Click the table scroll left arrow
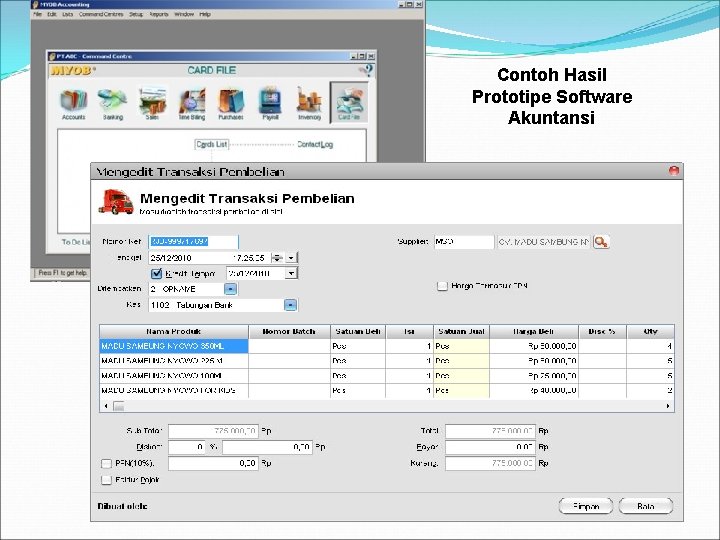 click(106, 406)
